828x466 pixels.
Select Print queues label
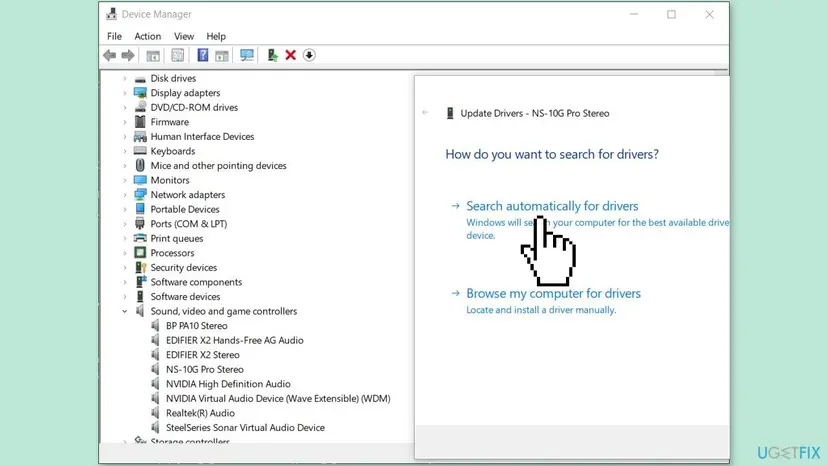point(176,238)
